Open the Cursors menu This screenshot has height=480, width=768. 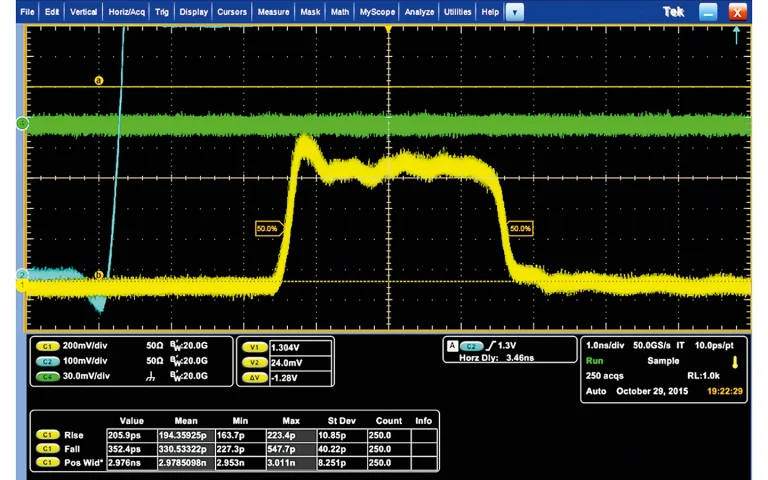click(x=232, y=12)
